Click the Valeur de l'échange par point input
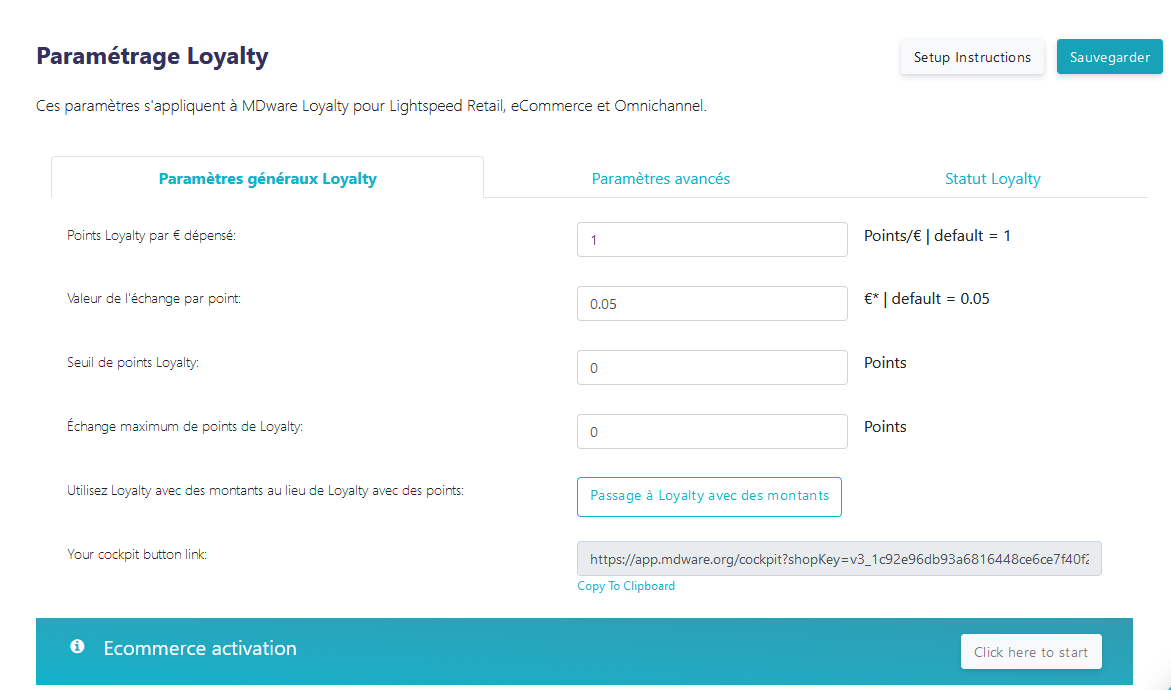Image resolution: width=1171 pixels, height=690 pixels. (x=712, y=304)
